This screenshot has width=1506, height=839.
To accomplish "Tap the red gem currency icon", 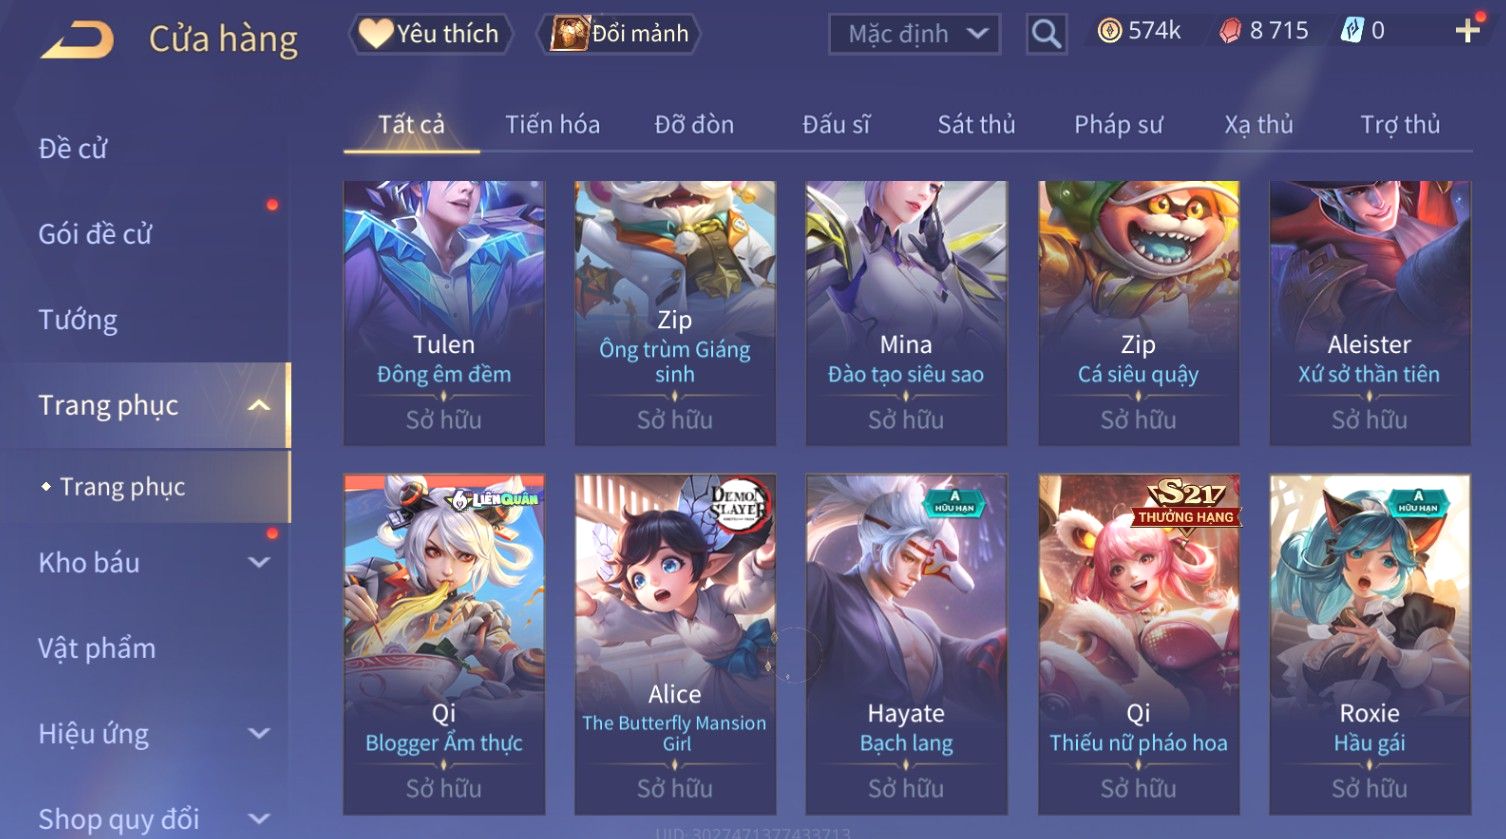I will coord(1230,32).
